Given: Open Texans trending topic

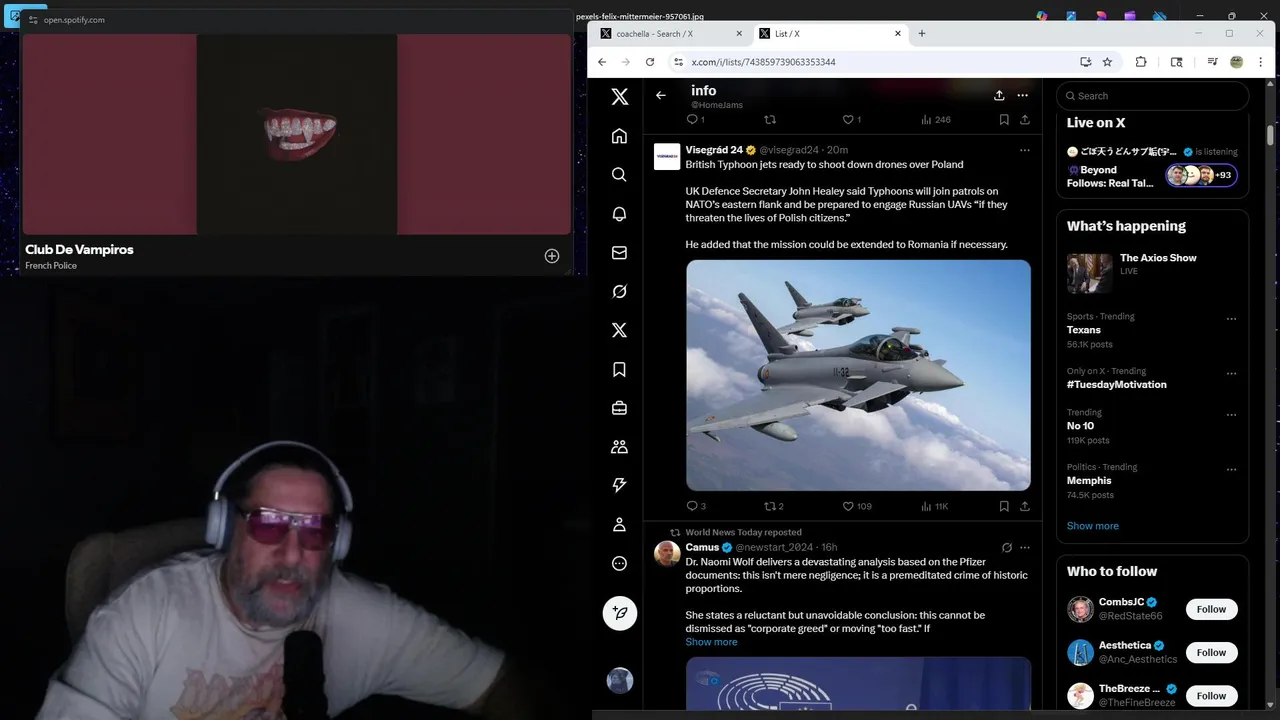Looking at the screenshot, I should point(1083,330).
